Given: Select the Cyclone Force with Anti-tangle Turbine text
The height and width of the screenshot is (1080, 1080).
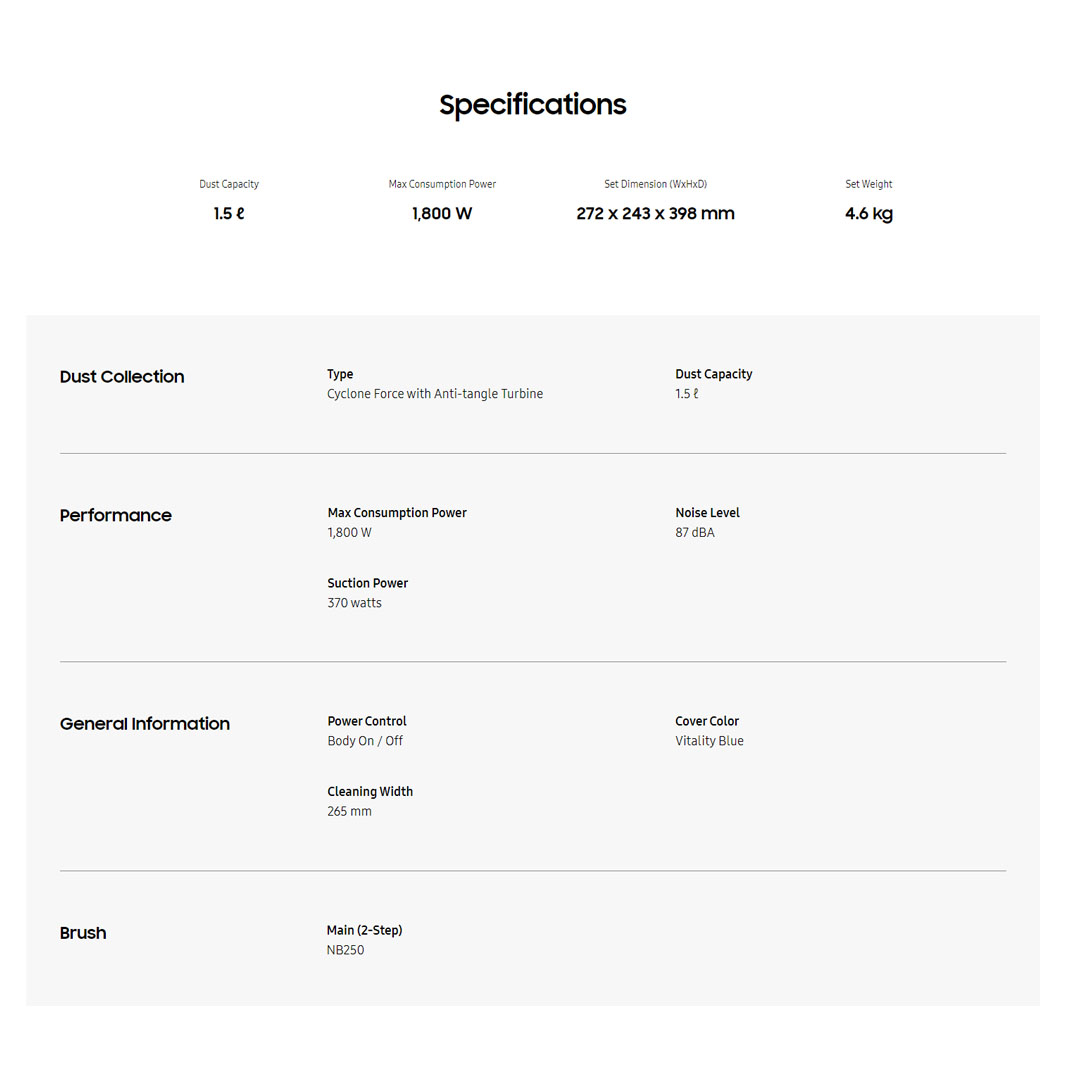Looking at the screenshot, I should click(435, 394).
